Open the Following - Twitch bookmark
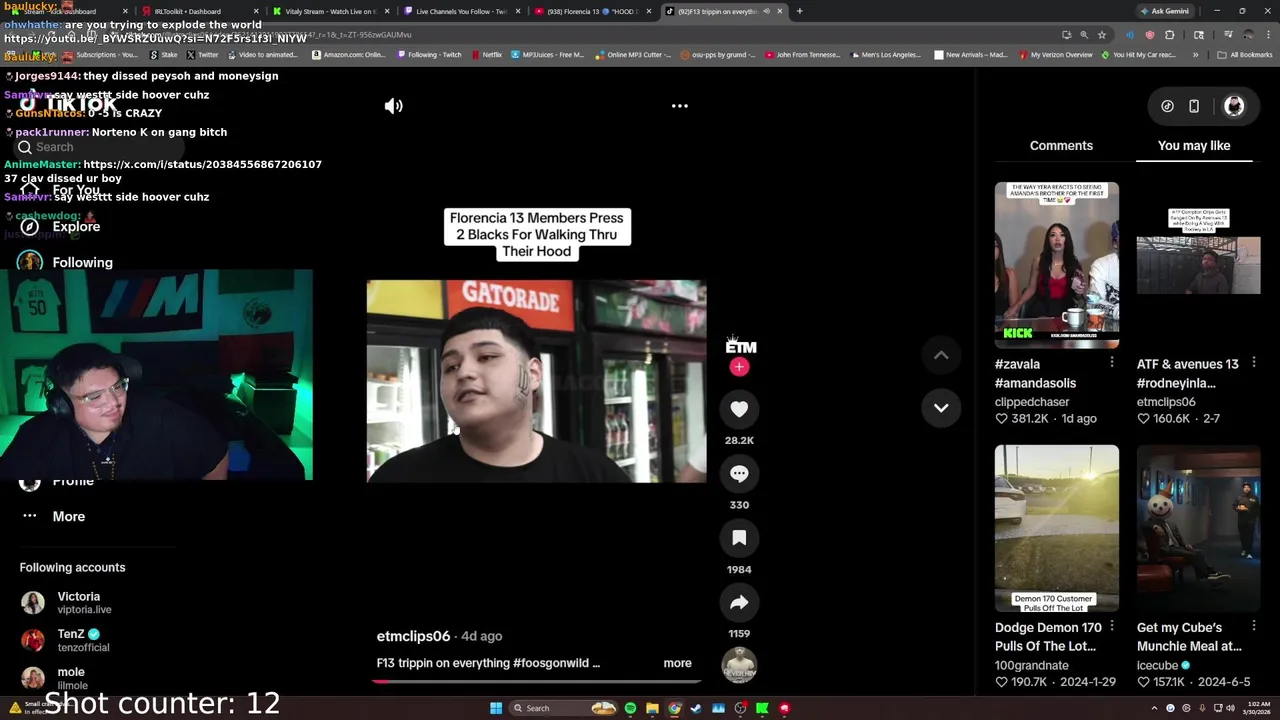 click(x=428, y=55)
